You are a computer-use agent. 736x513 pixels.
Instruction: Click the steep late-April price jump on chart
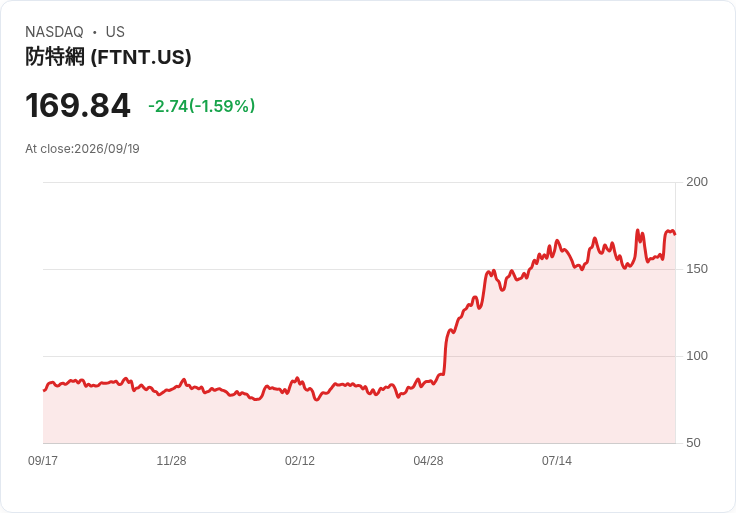(x=445, y=352)
